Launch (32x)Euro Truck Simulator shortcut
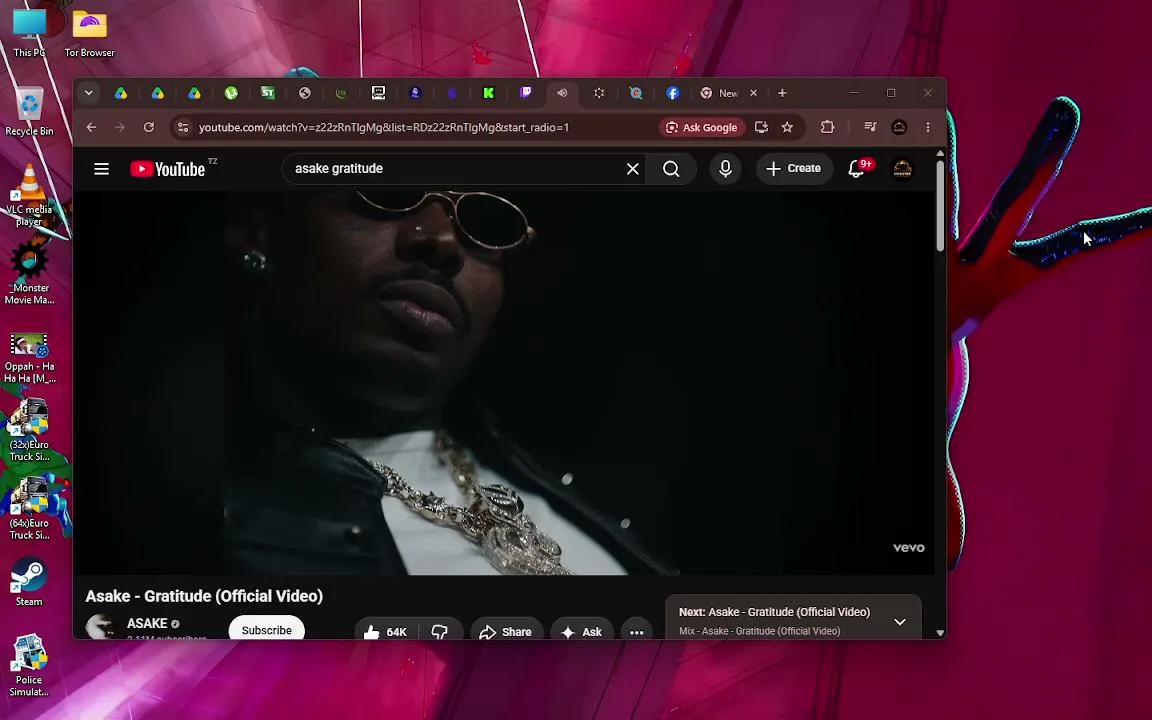Screen dimensions: 1152x720 29,431
